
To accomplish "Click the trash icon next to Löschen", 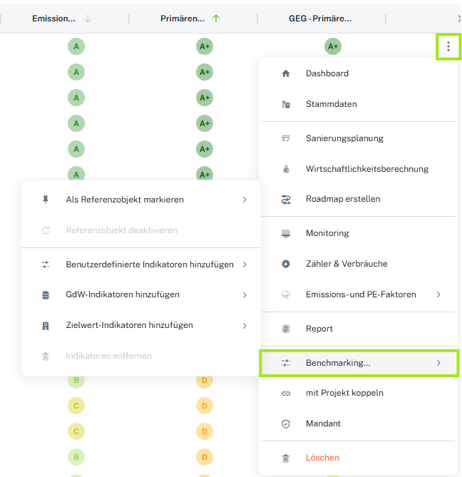I will [x=286, y=458].
